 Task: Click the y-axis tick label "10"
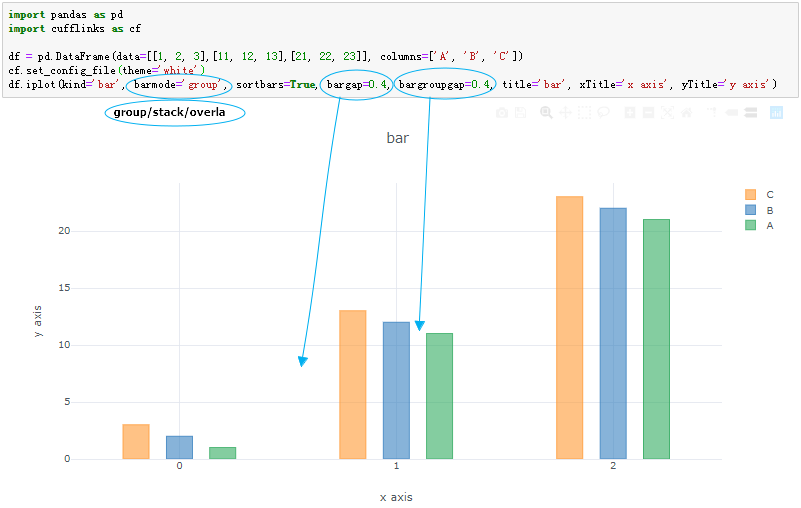pos(64,344)
